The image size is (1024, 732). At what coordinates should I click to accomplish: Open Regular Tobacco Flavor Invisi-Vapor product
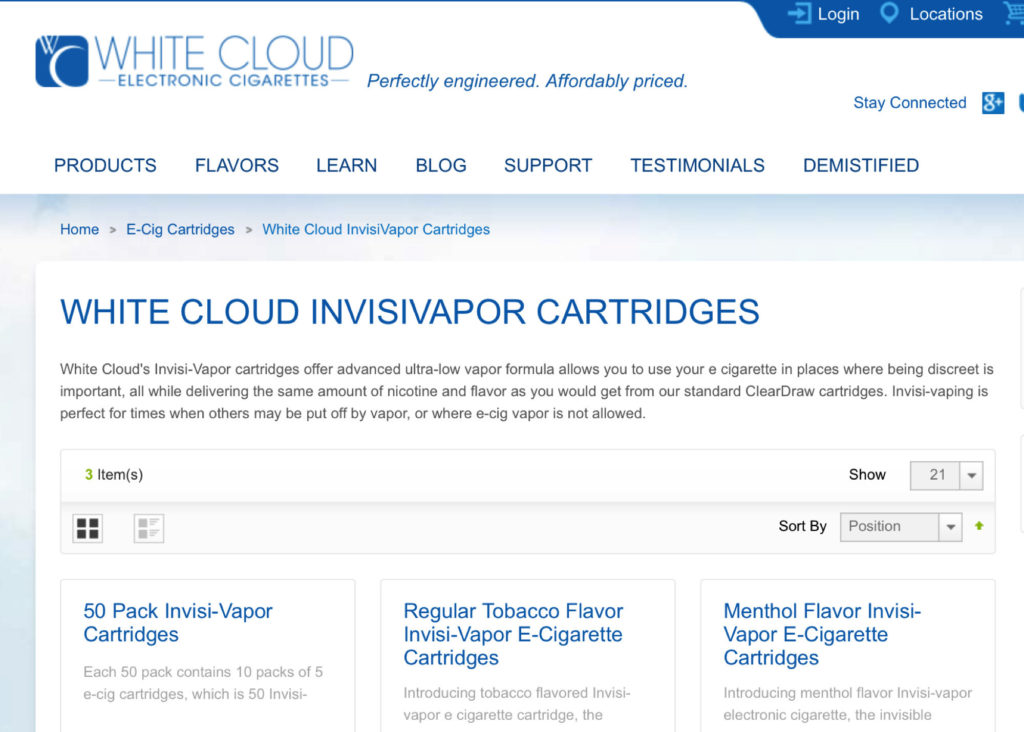coord(513,634)
